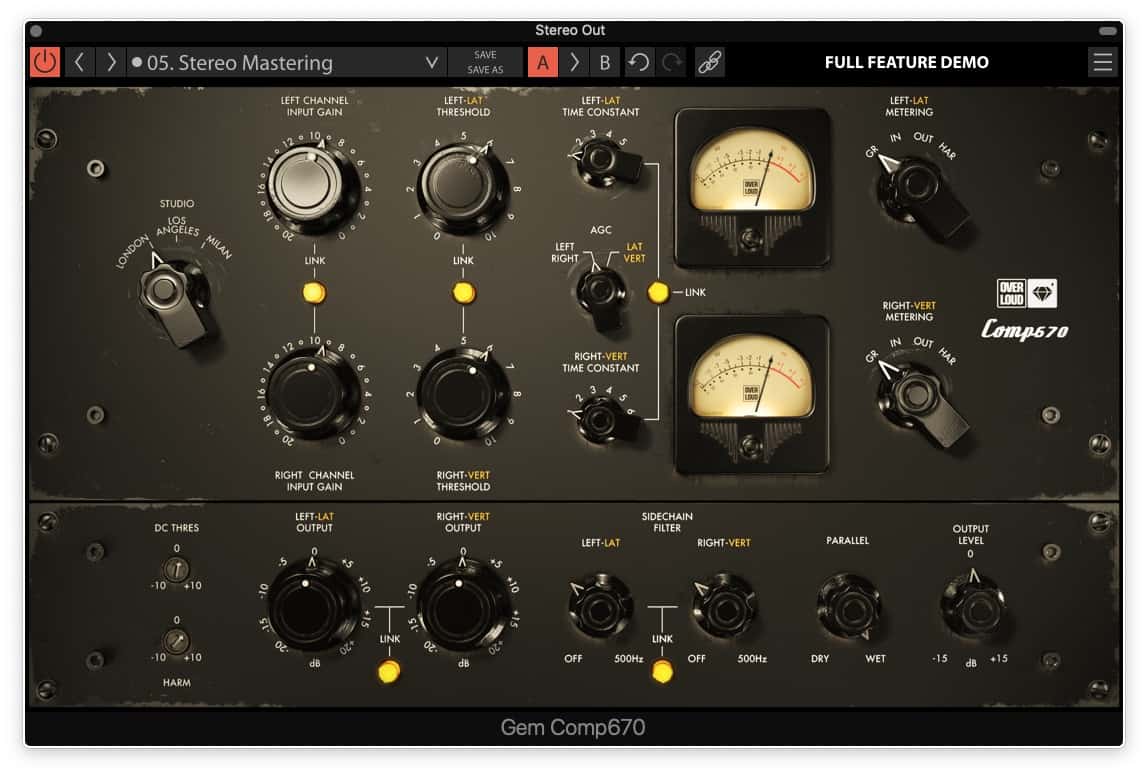1148x775 pixels.
Task: Copy A settings to B arrow
Action: pos(574,62)
